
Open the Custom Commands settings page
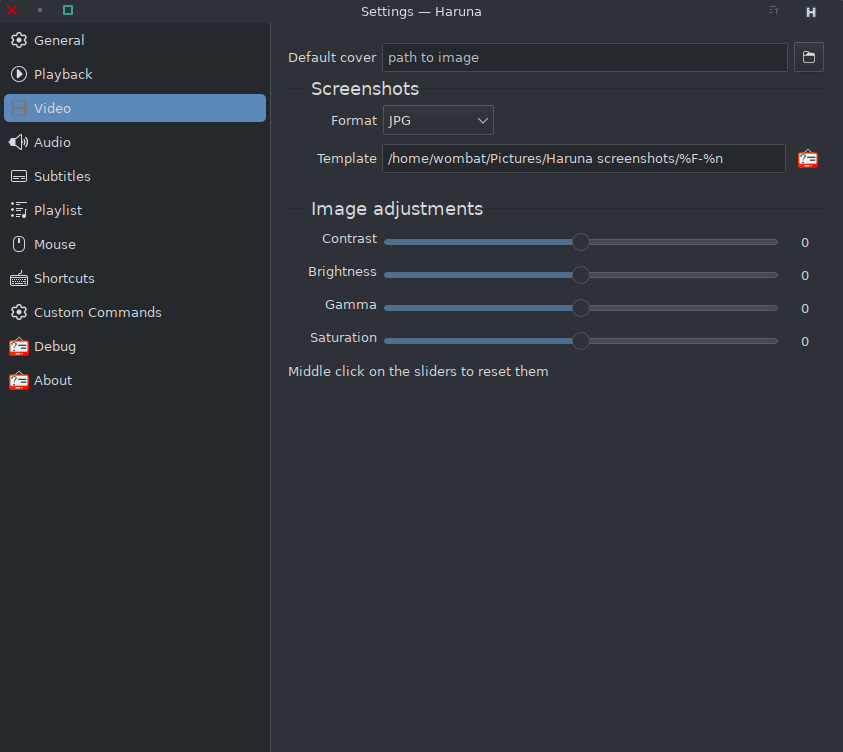97,312
